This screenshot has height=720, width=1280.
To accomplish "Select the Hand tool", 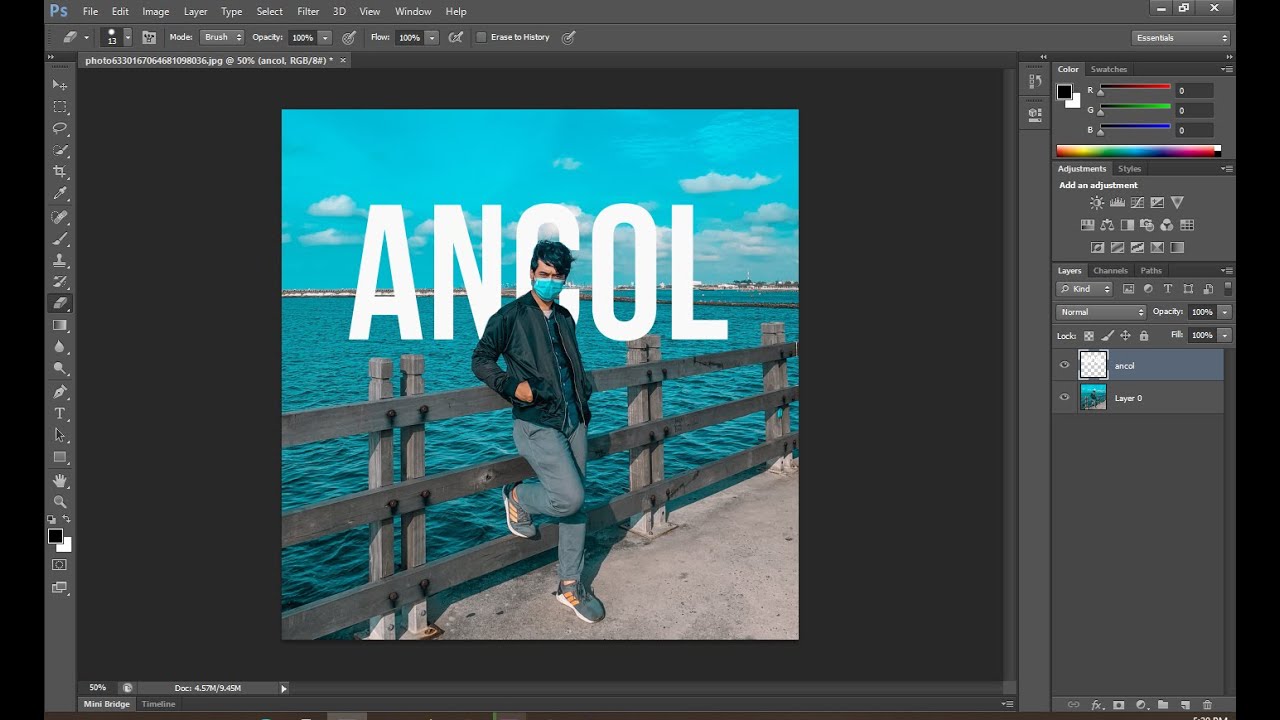I will [60, 481].
